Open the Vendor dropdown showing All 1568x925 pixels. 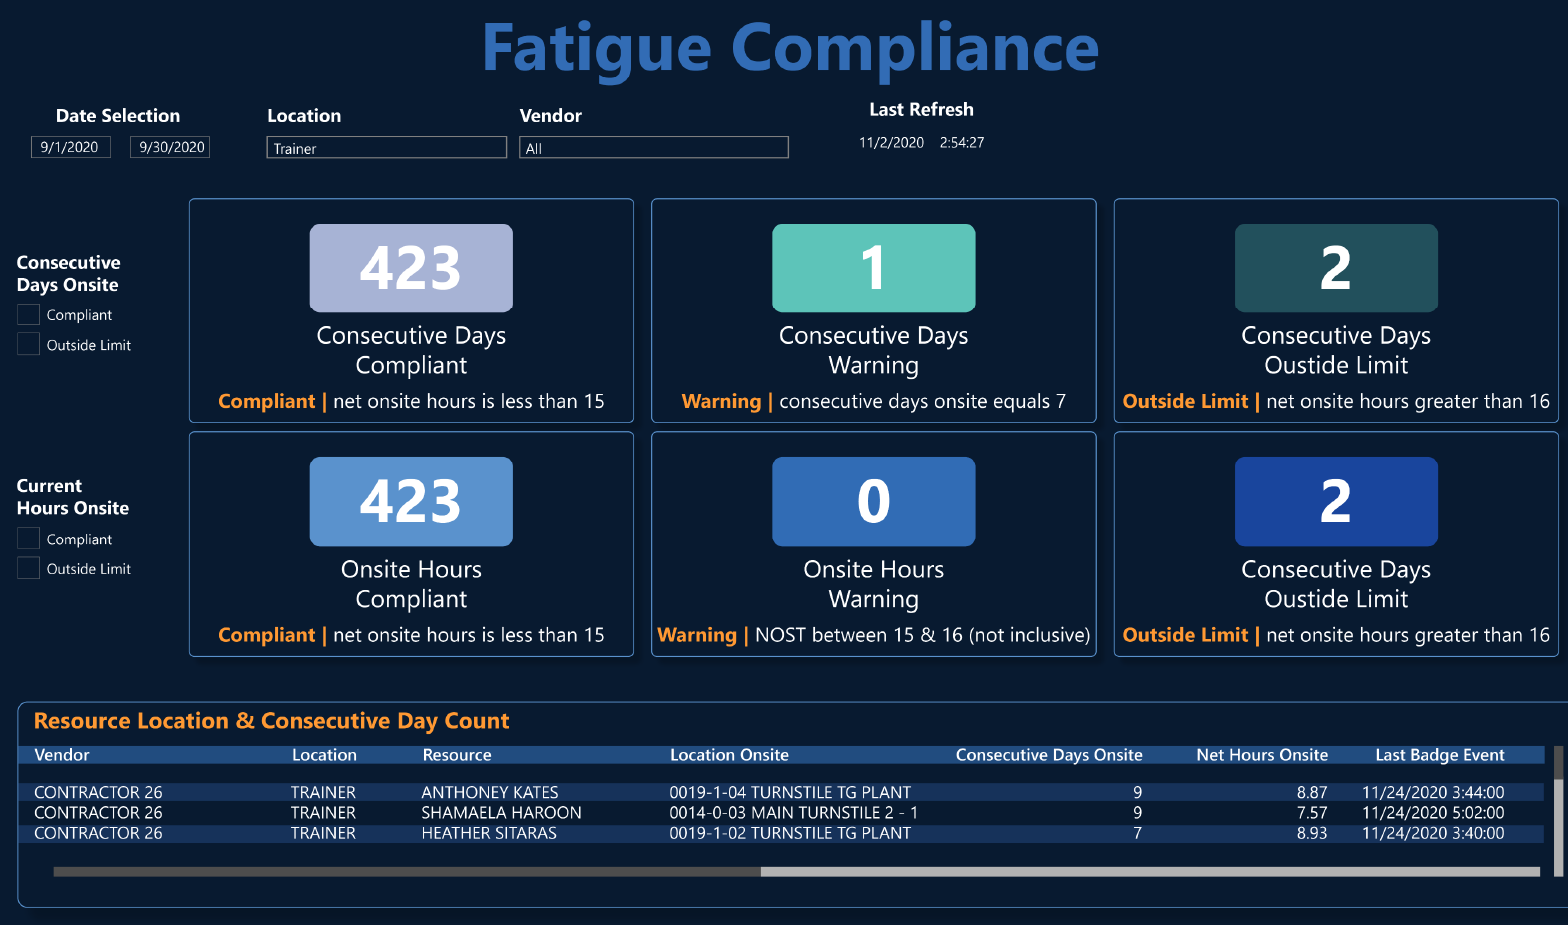(654, 148)
